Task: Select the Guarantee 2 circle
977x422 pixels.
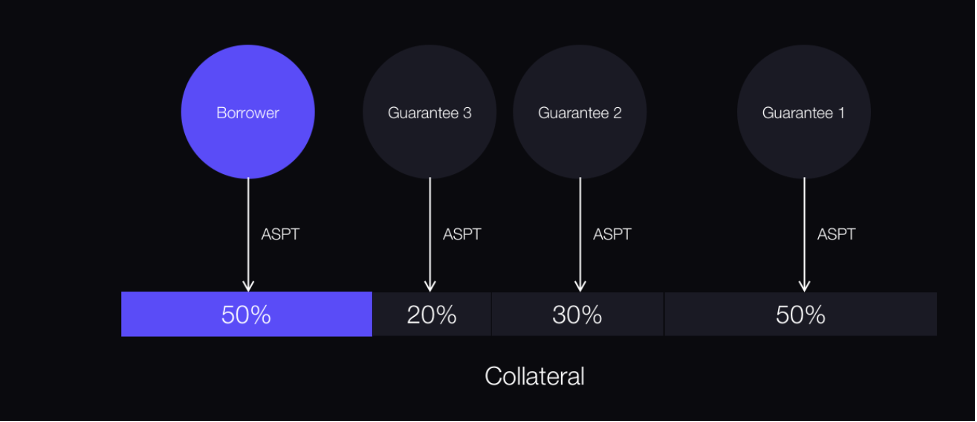Action: pos(580,112)
